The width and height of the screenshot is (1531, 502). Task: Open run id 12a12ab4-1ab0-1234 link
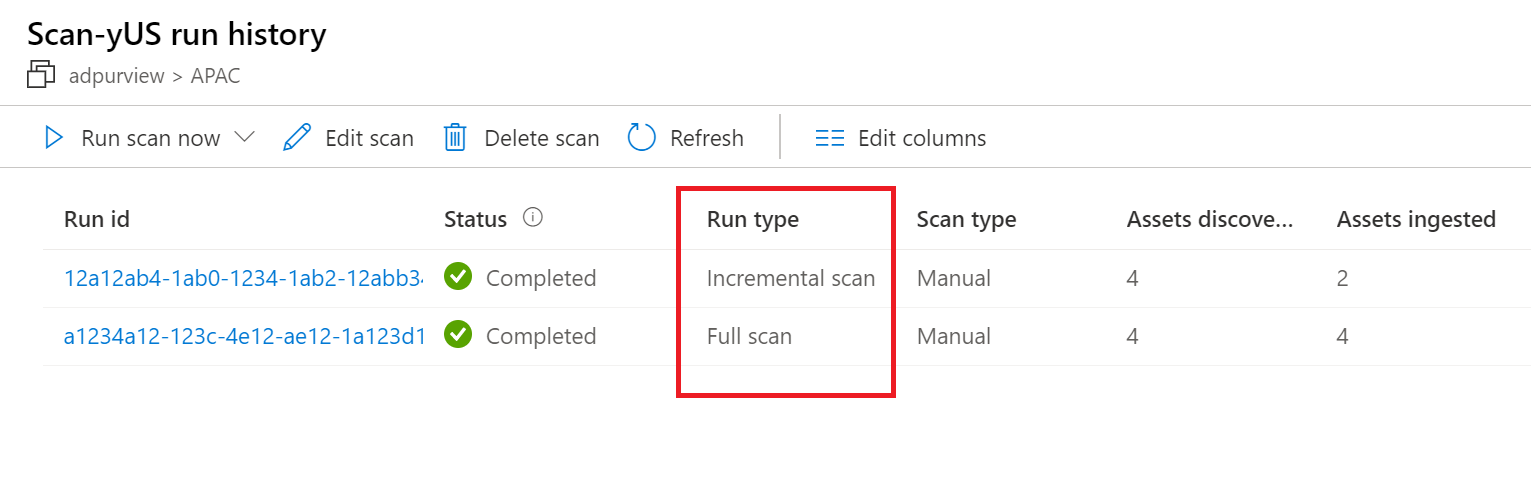click(243, 278)
